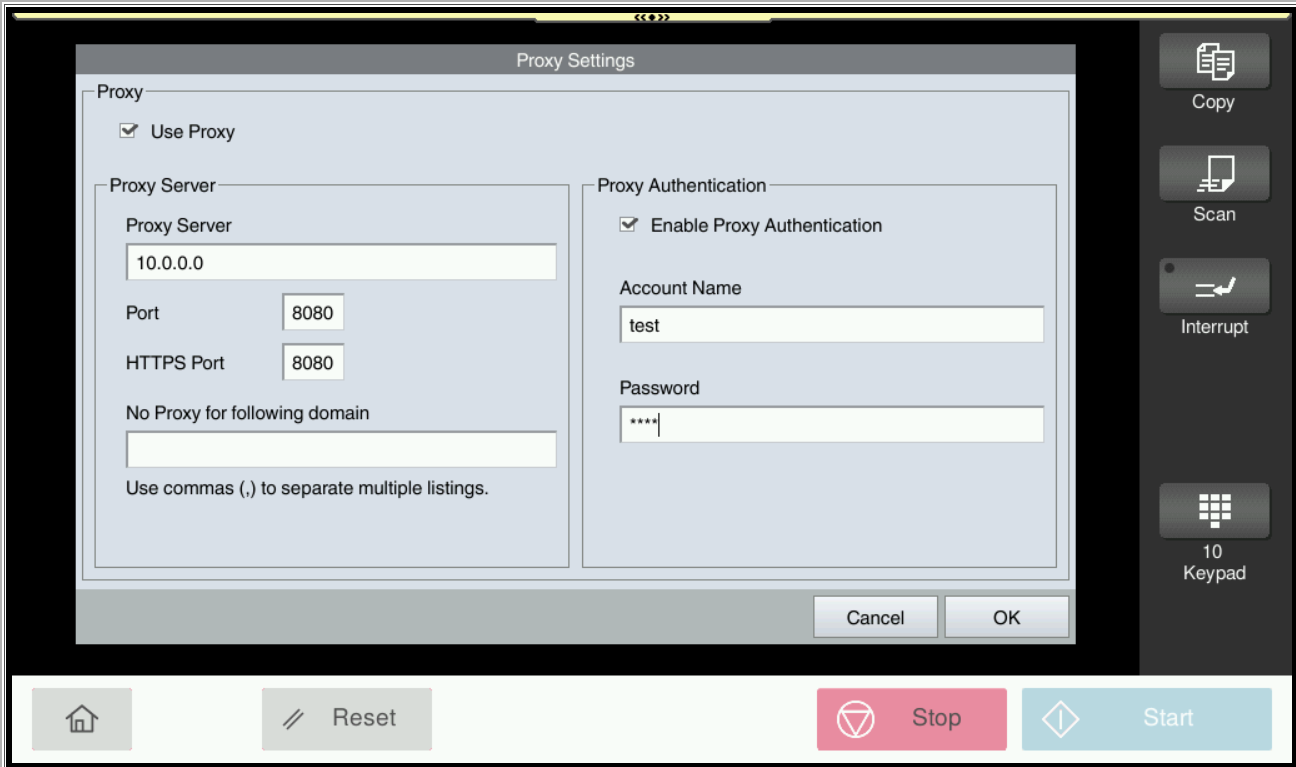
Task: Open the Scan function
Action: coord(1213,174)
